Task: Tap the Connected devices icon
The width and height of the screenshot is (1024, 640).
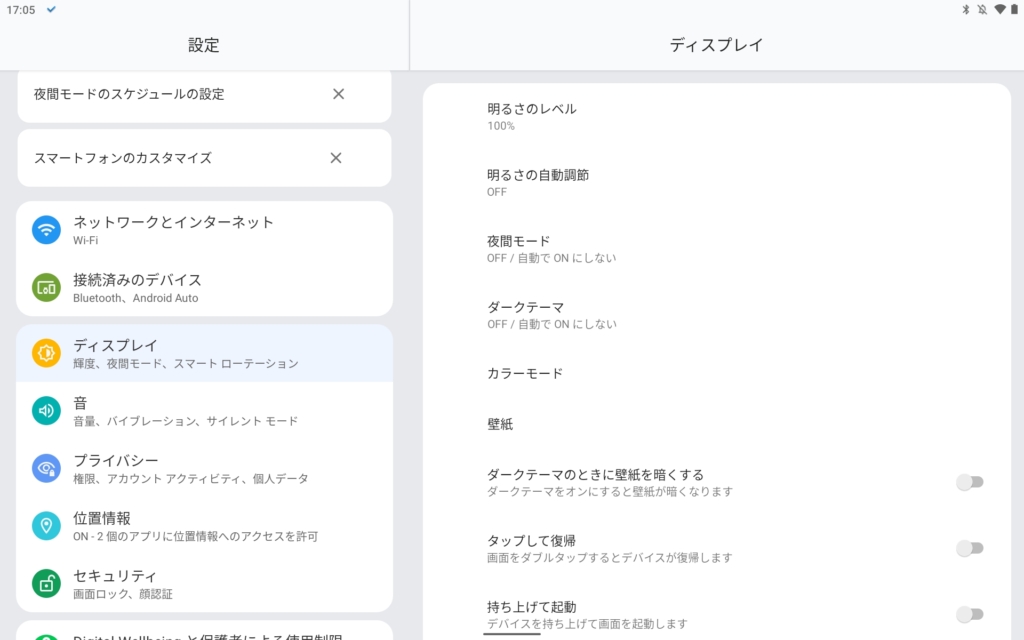Action: click(x=46, y=288)
